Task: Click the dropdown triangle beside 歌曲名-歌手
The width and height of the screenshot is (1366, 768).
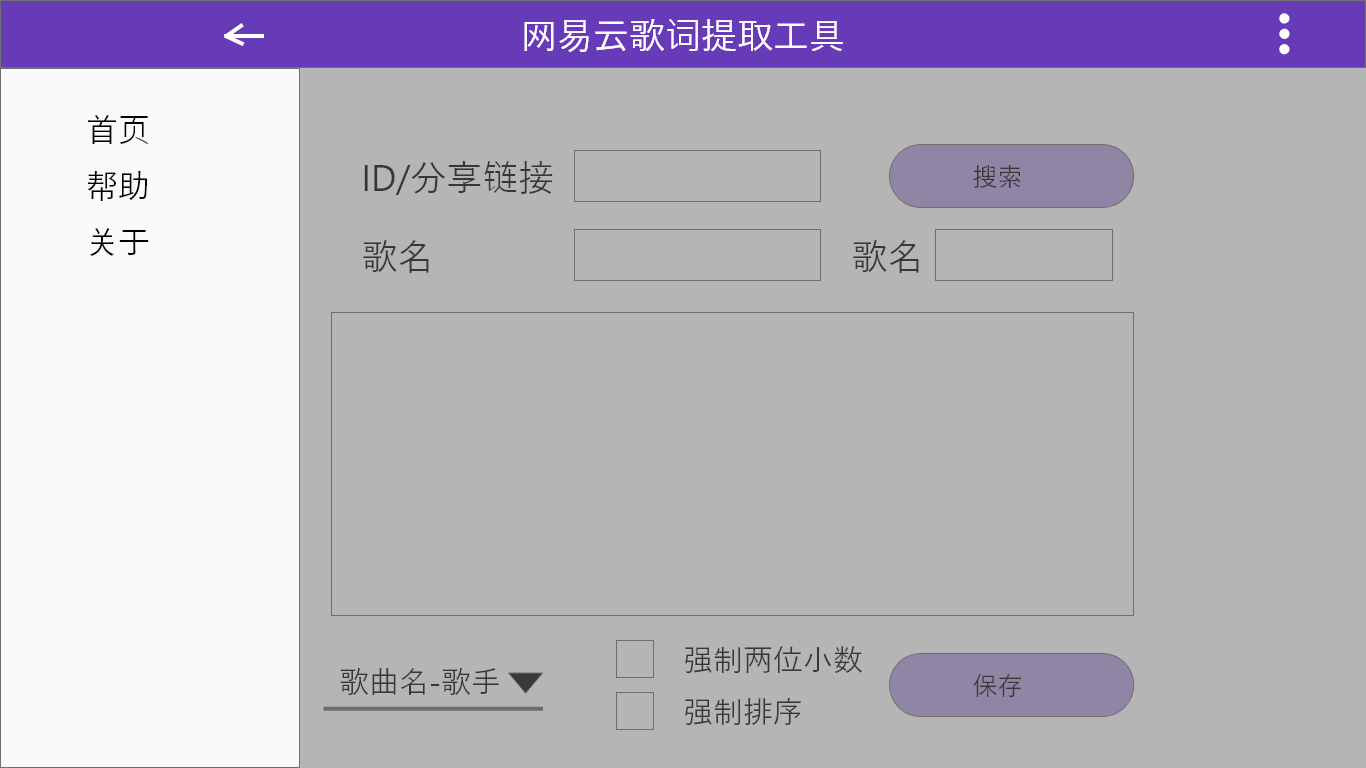Action: pyautogui.click(x=525, y=682)
